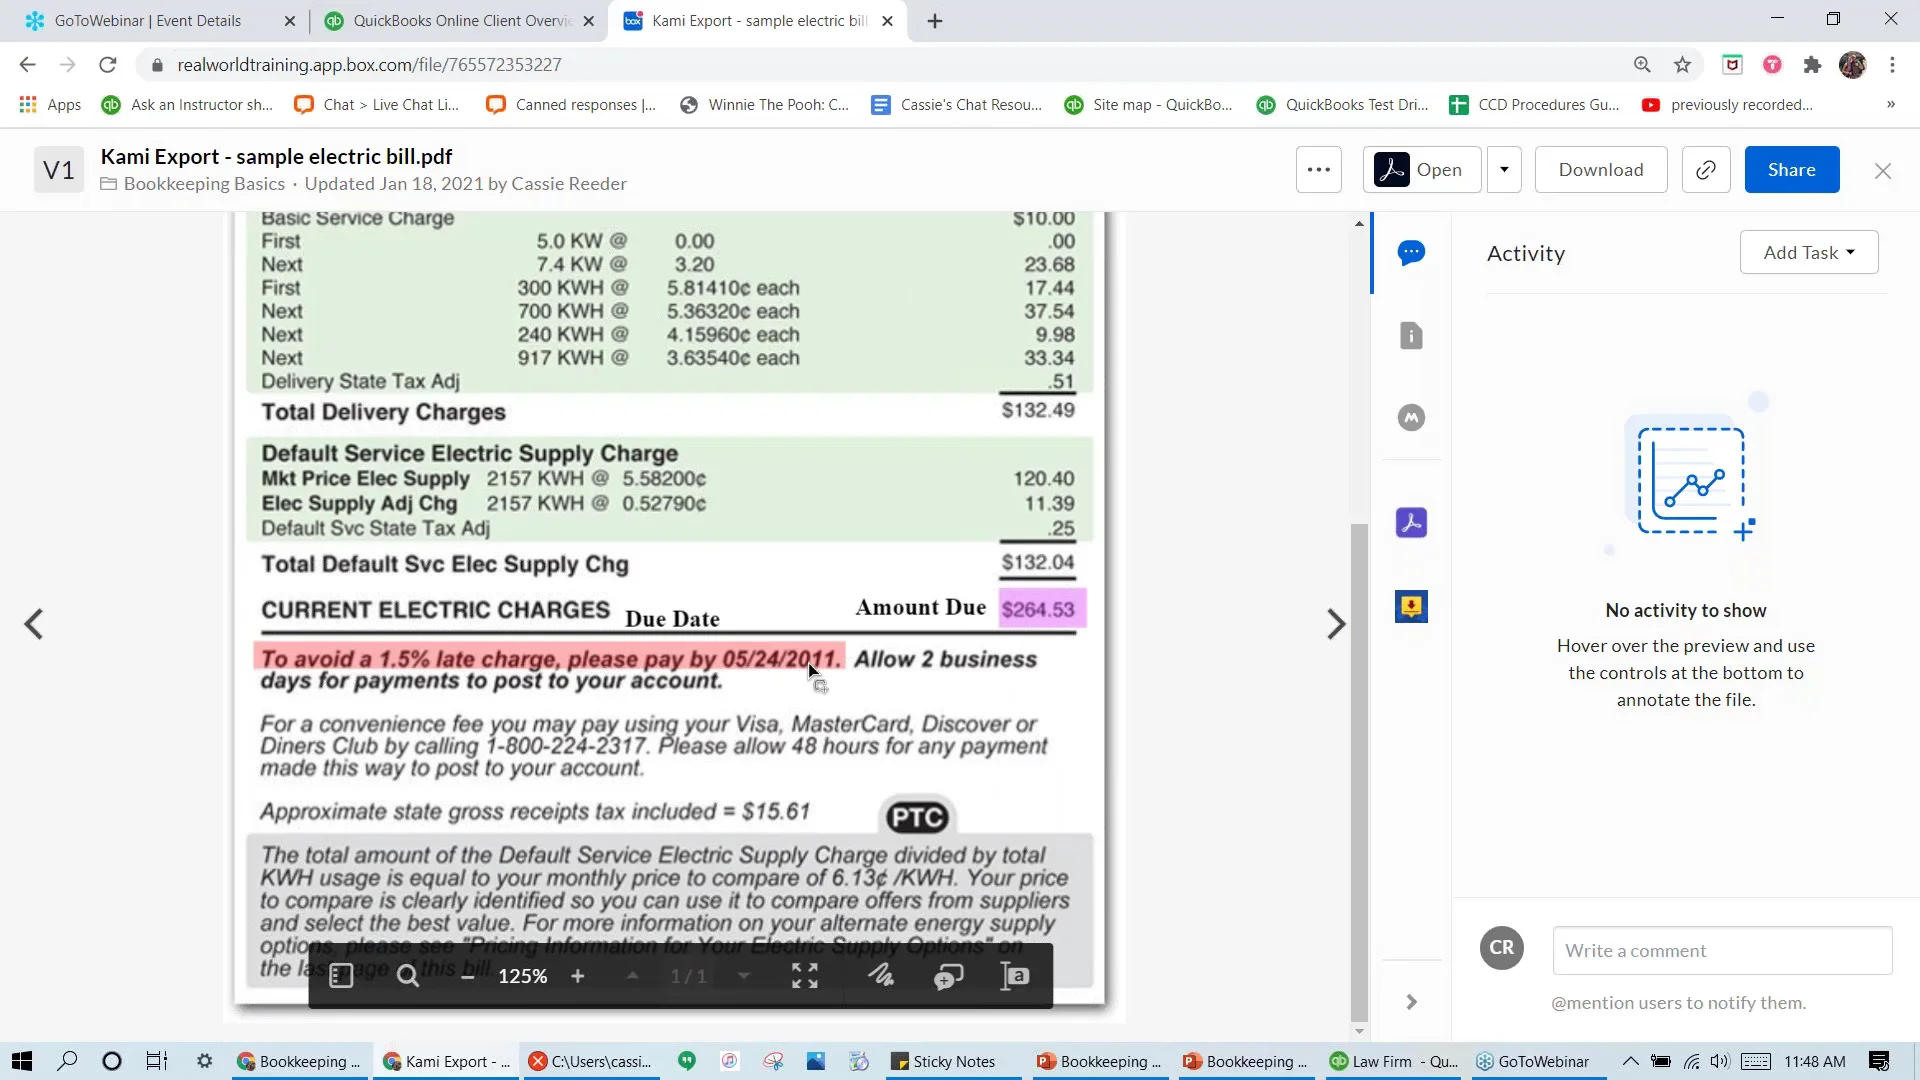Switch to GoToWebinar Event Details tab
Screen dimensions: 1920x1080
click(x=148, y=21)
